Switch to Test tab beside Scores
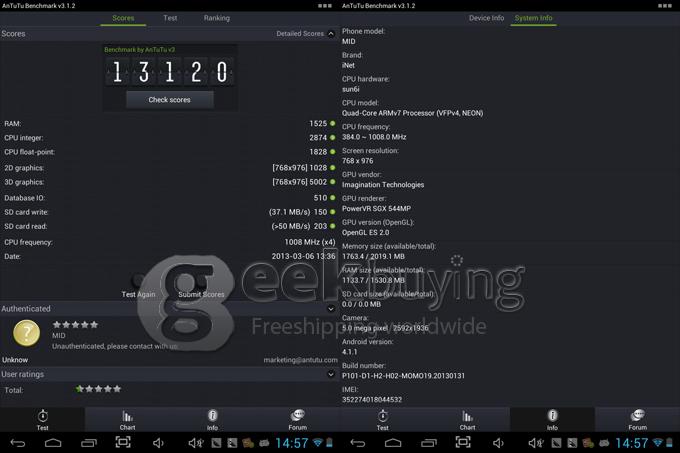This screenshot has height=453, width=680. (170, 18)
